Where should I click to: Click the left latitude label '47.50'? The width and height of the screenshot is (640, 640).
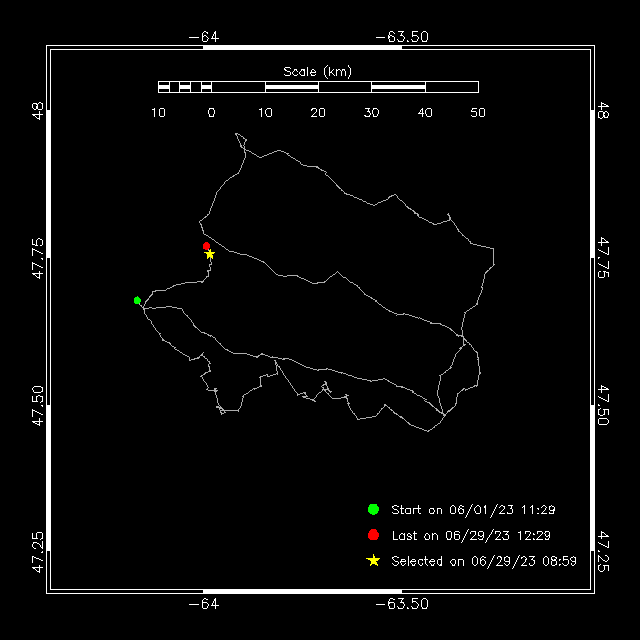38,405
